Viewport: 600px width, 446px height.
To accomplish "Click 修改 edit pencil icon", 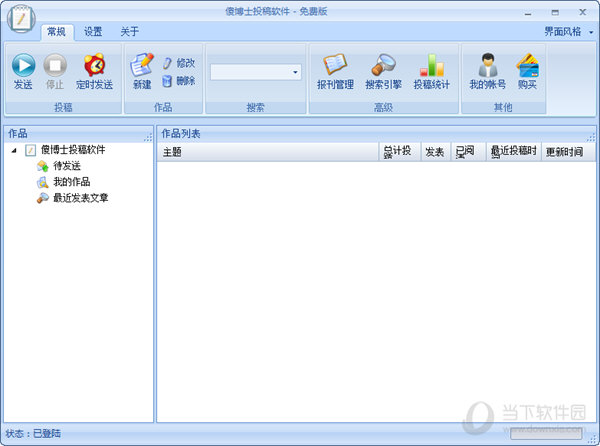I will point(167,63).
